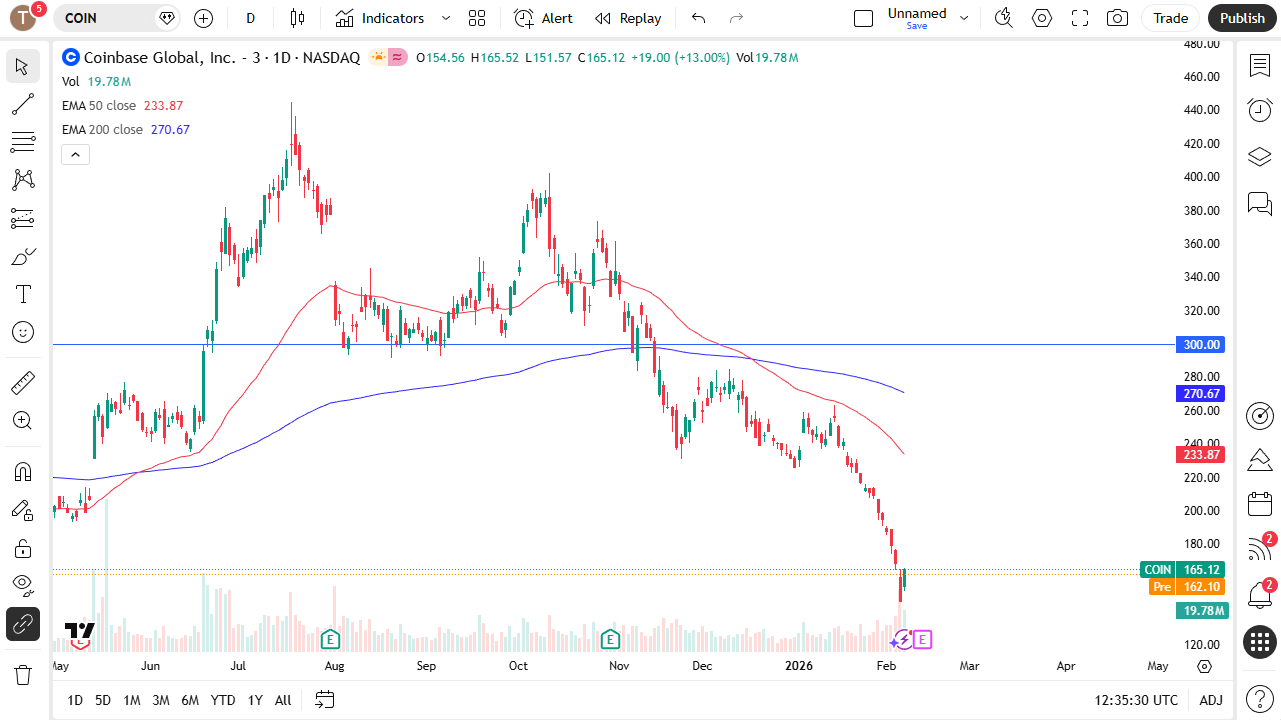The height and width of the screenshot is (720, 1281).
Task: Remove objects with the trash icon
Action: [x=22, y=675]
